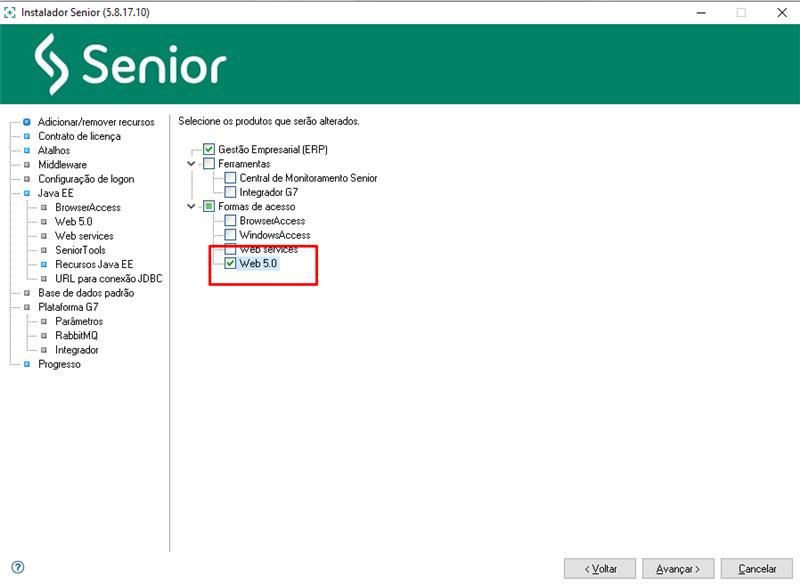Viewport: 800px width, 584px height.
Task: Select Base de dados padrão step
Action: [x=86, y=293]
